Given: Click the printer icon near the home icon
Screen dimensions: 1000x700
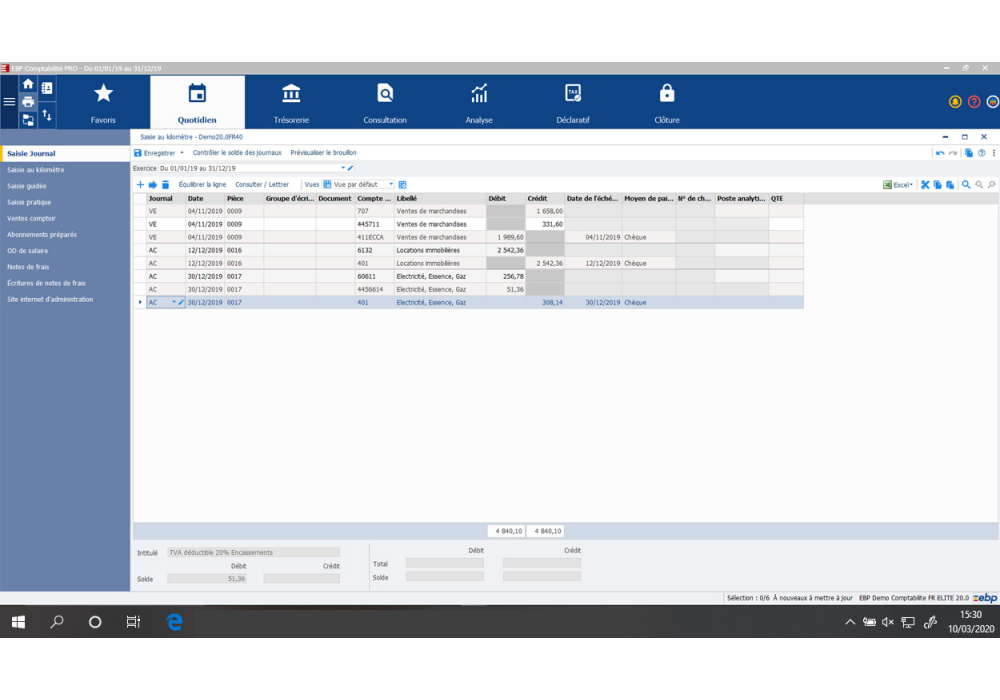Looking at the screenshot, I should click(x=27, y=101).
